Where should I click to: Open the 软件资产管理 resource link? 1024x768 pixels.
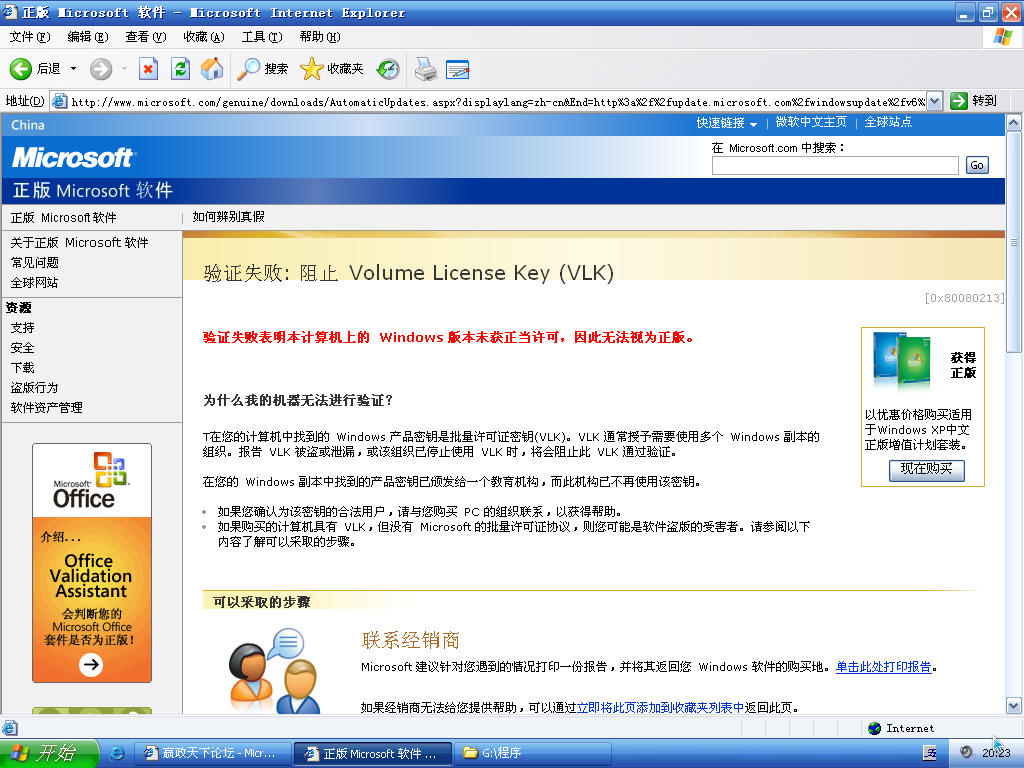click(46, 408)
